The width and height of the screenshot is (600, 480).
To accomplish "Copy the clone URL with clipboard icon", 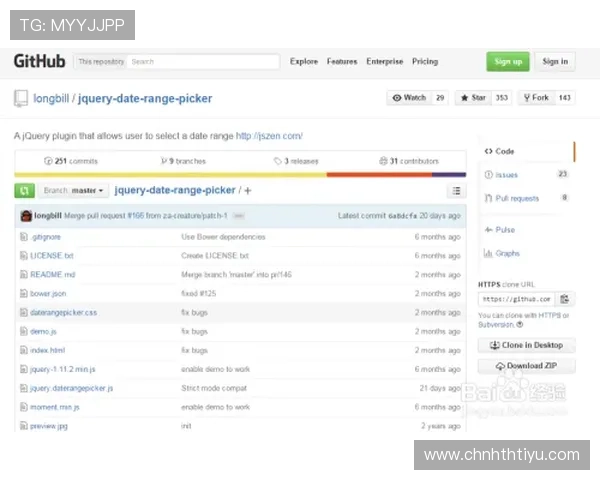I will coord(565,299).
